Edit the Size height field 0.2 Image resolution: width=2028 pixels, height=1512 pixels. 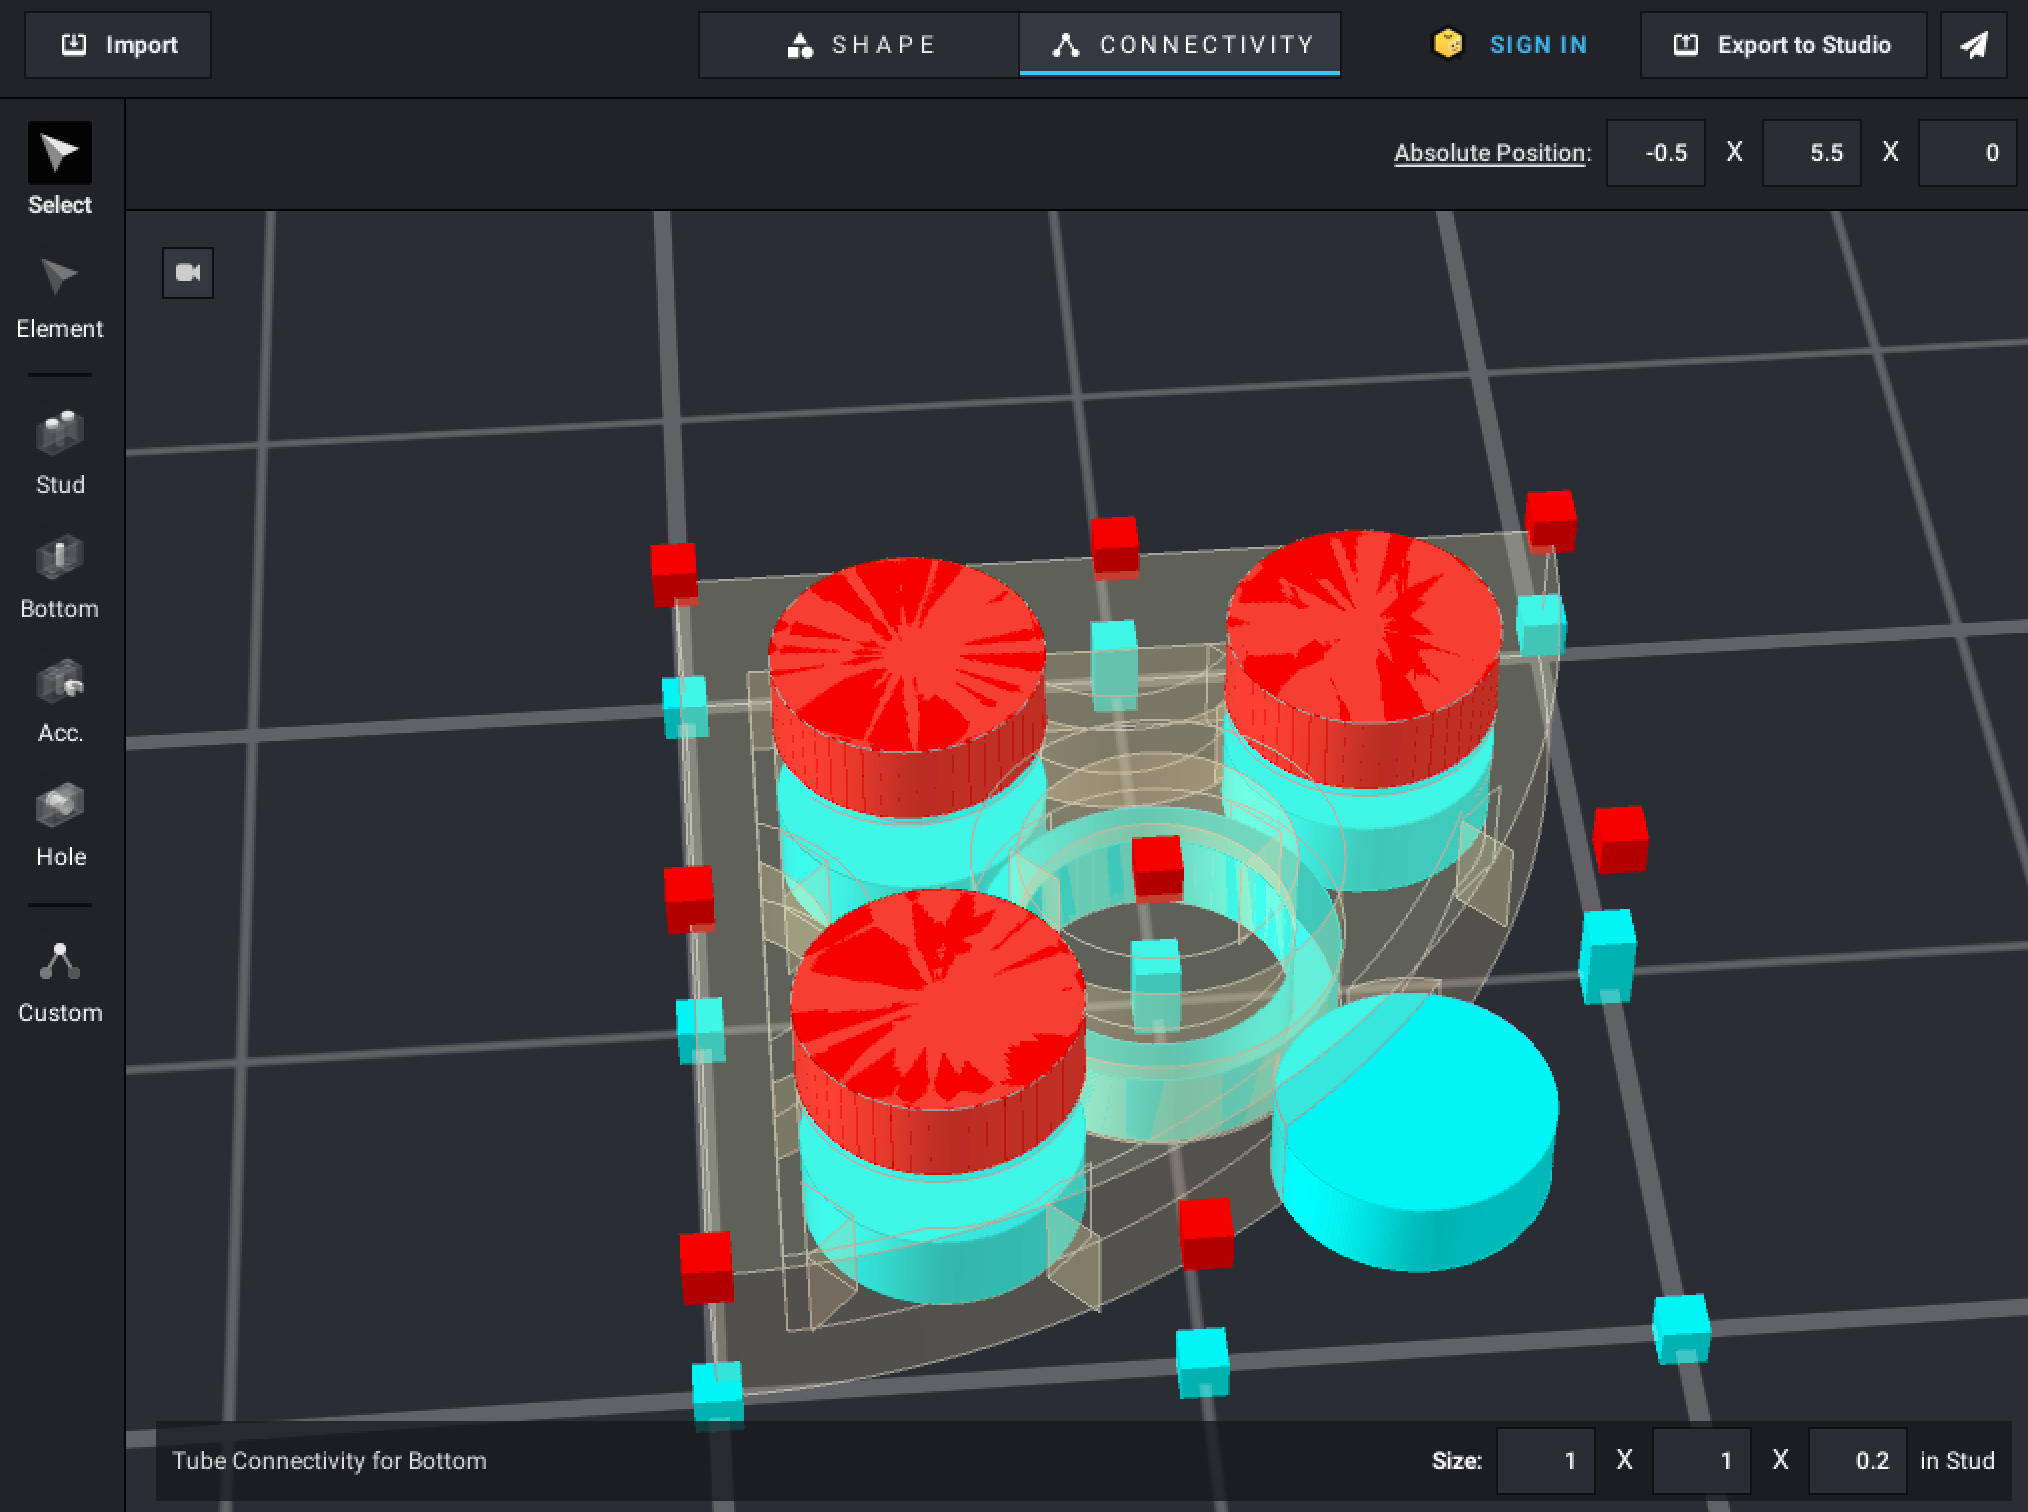(1858, 1461)
